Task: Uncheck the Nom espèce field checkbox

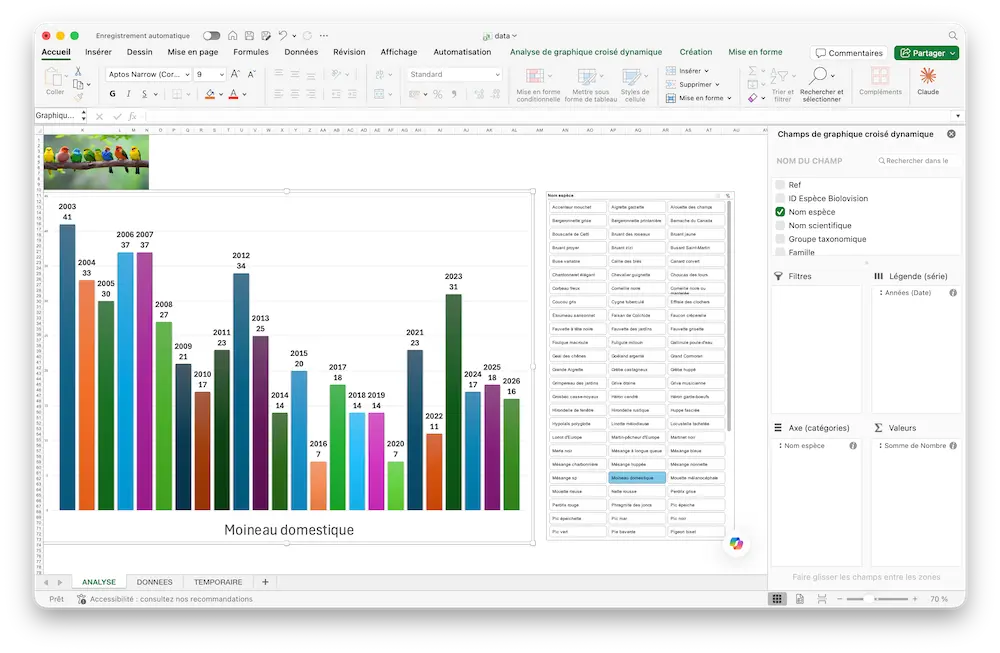Action: coord(780,212)
